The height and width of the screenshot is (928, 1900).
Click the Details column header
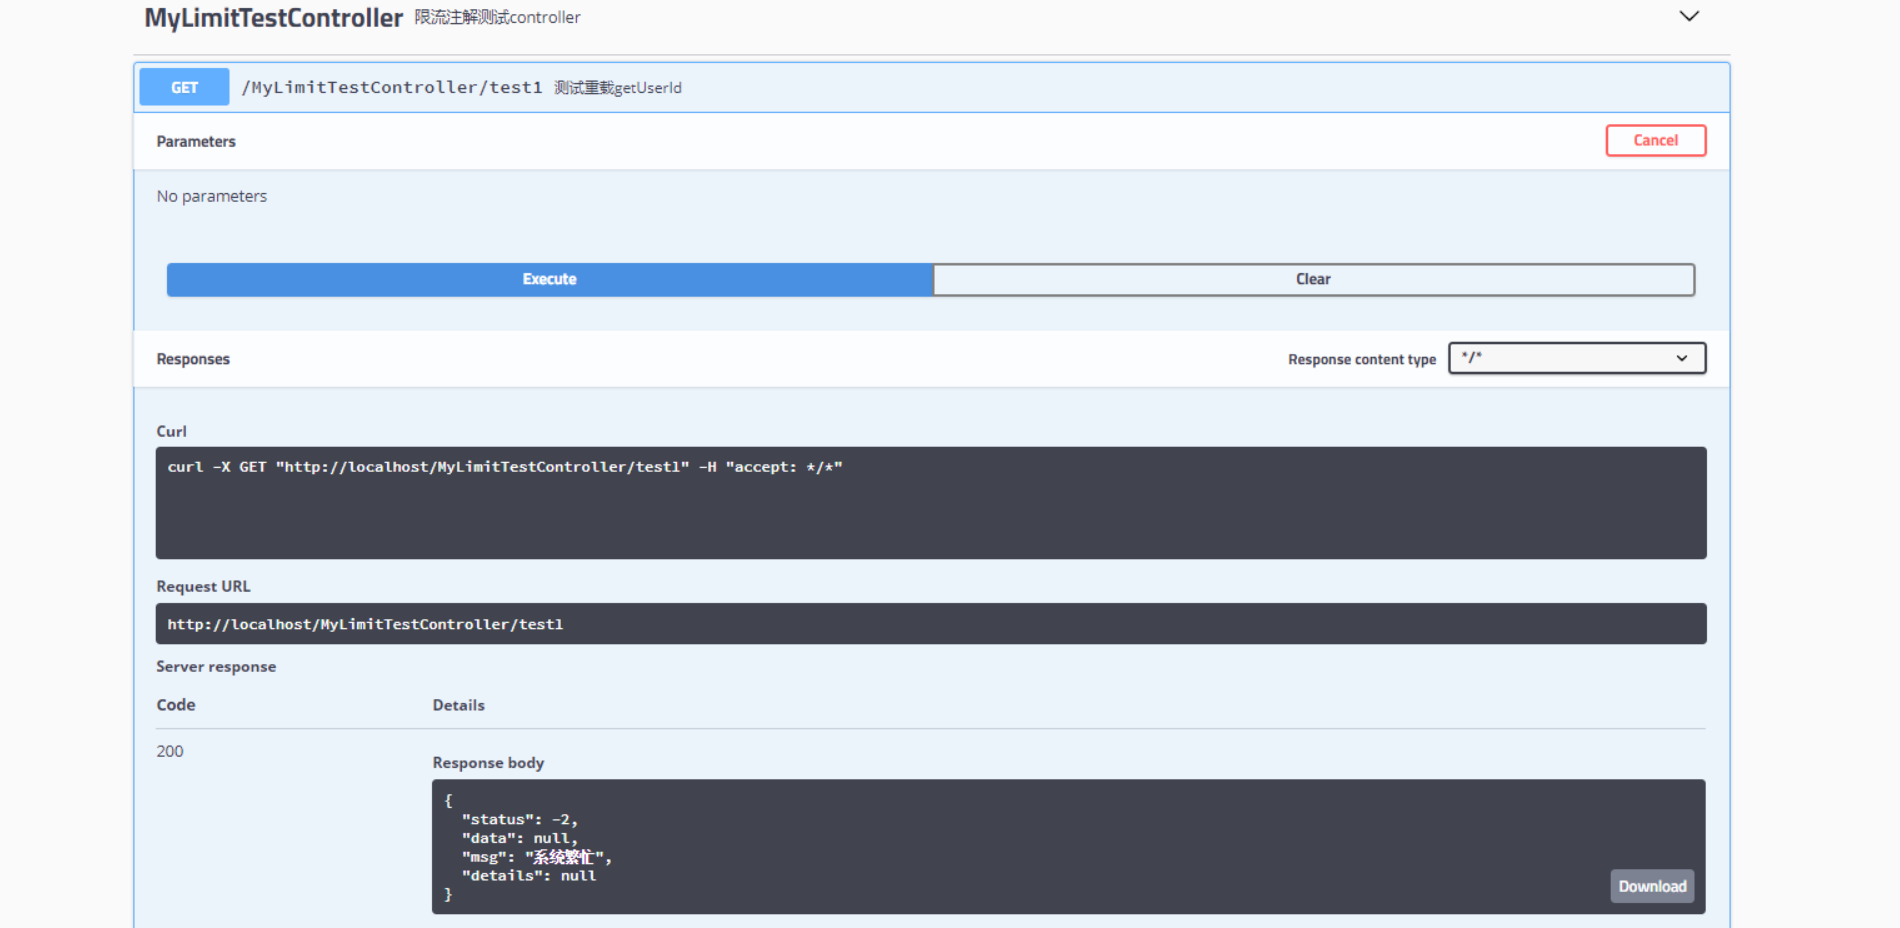[458, 705]
